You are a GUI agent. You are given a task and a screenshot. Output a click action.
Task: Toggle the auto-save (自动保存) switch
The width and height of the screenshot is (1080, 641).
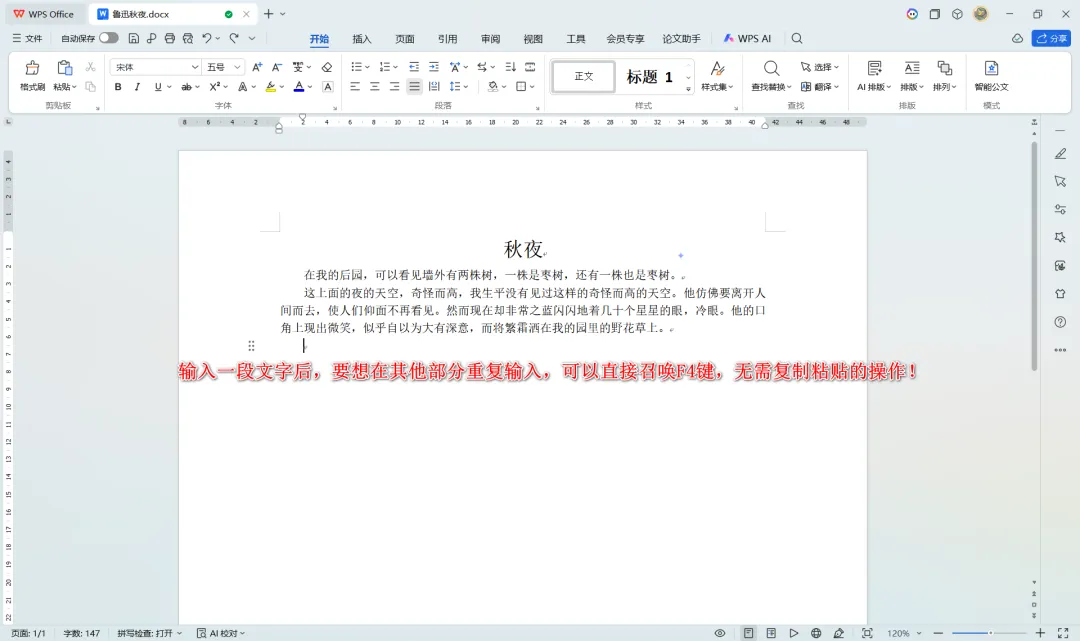pos(108,38)
